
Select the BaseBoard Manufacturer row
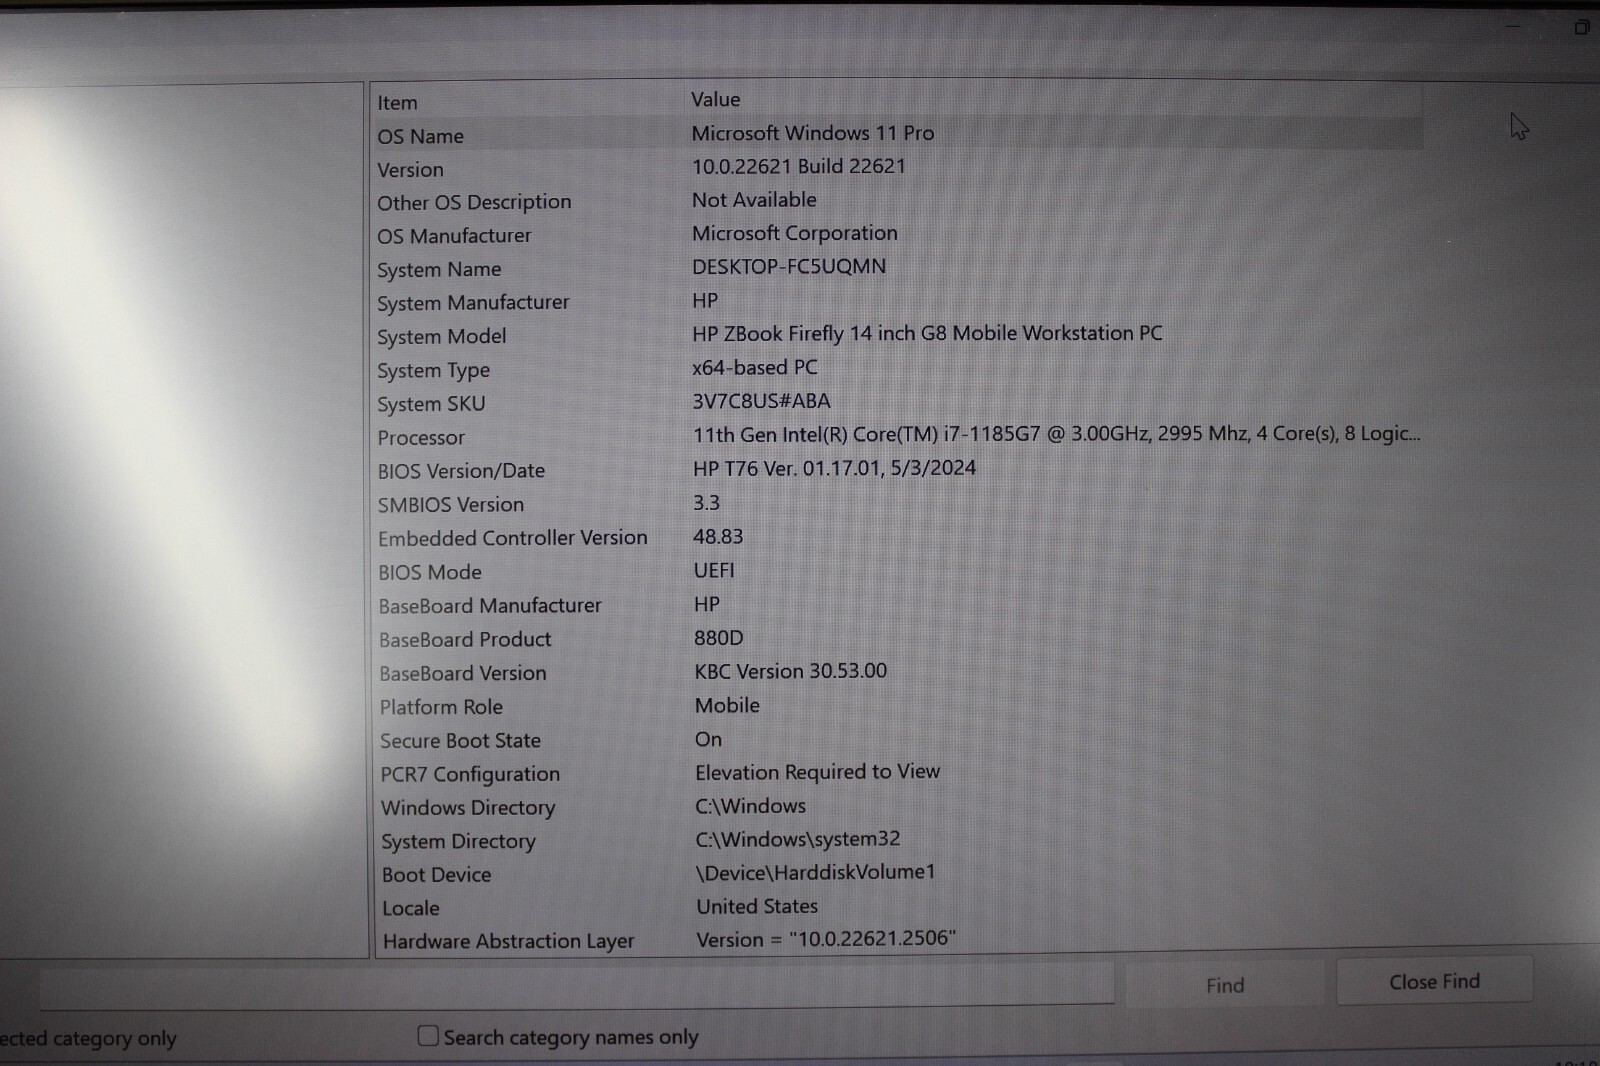point(898,605)
